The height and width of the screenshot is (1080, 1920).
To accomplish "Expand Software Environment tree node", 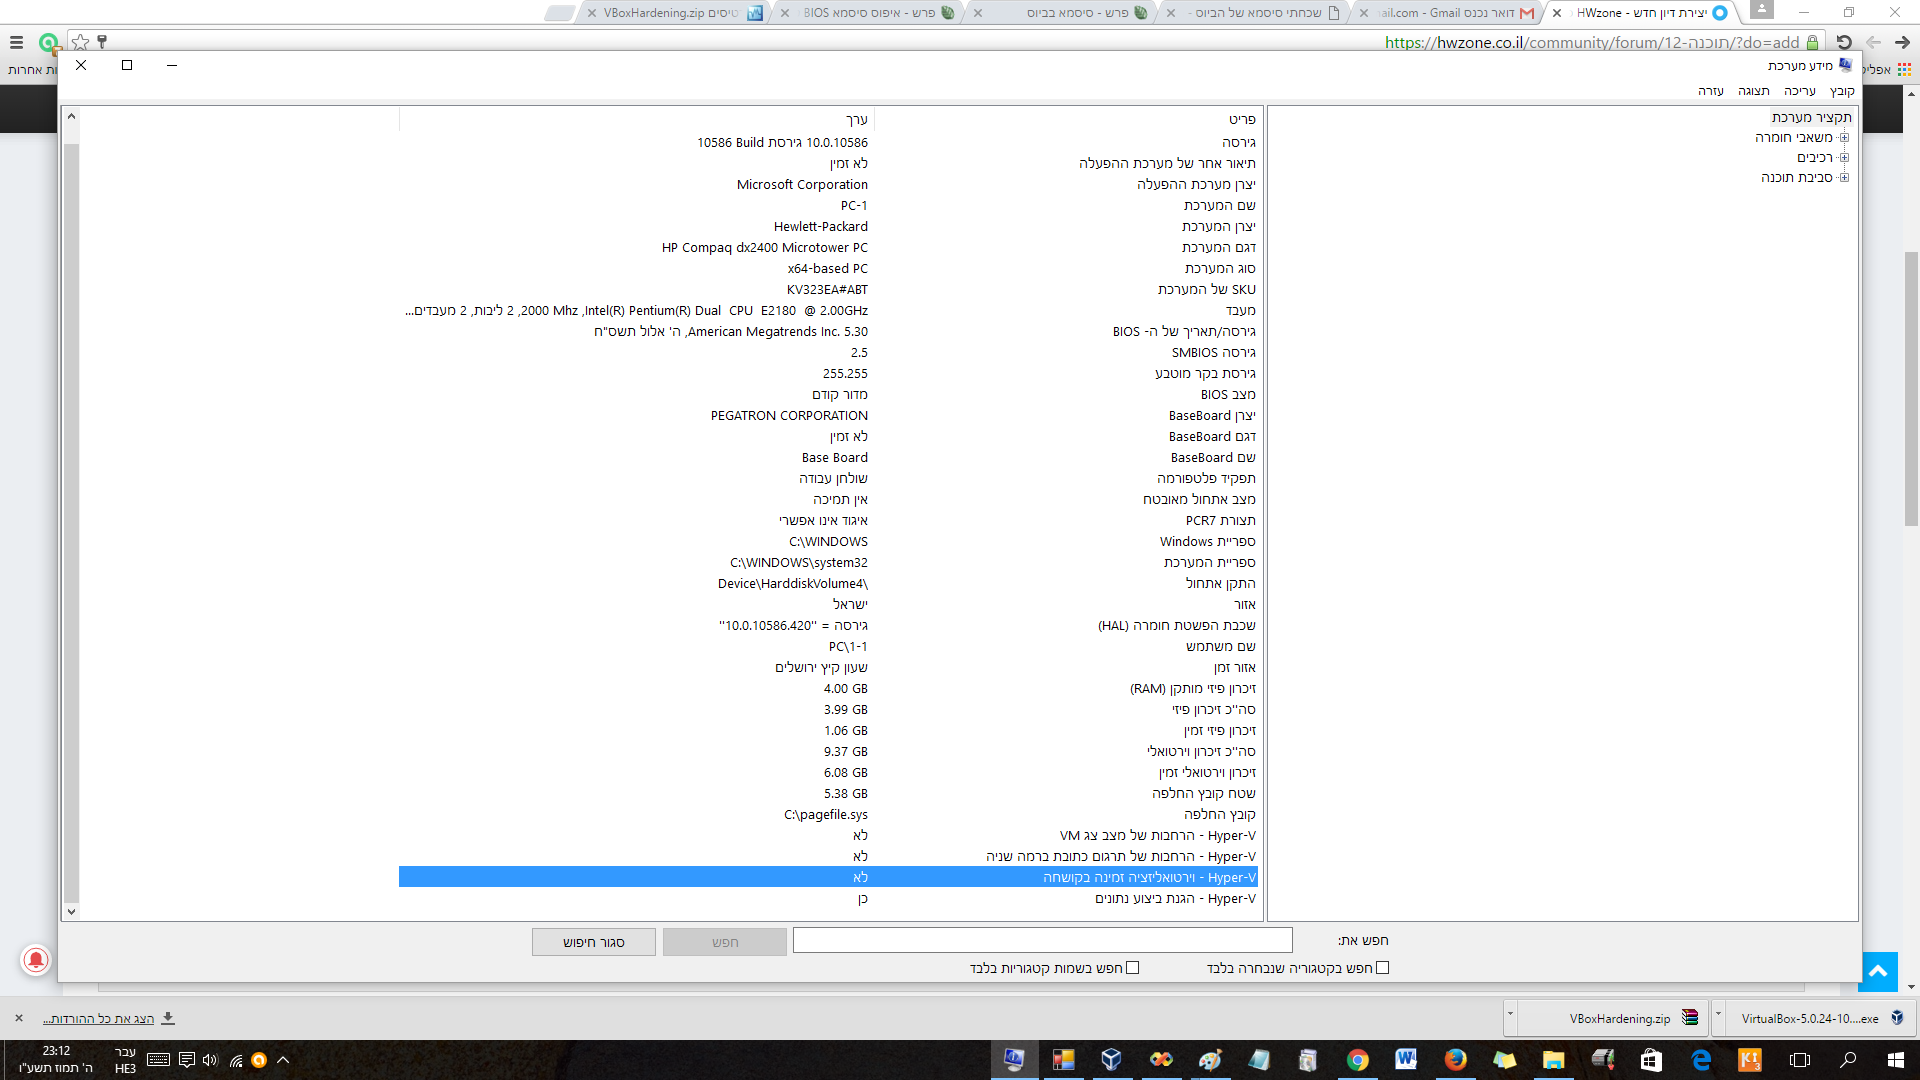I will 1844,178.
